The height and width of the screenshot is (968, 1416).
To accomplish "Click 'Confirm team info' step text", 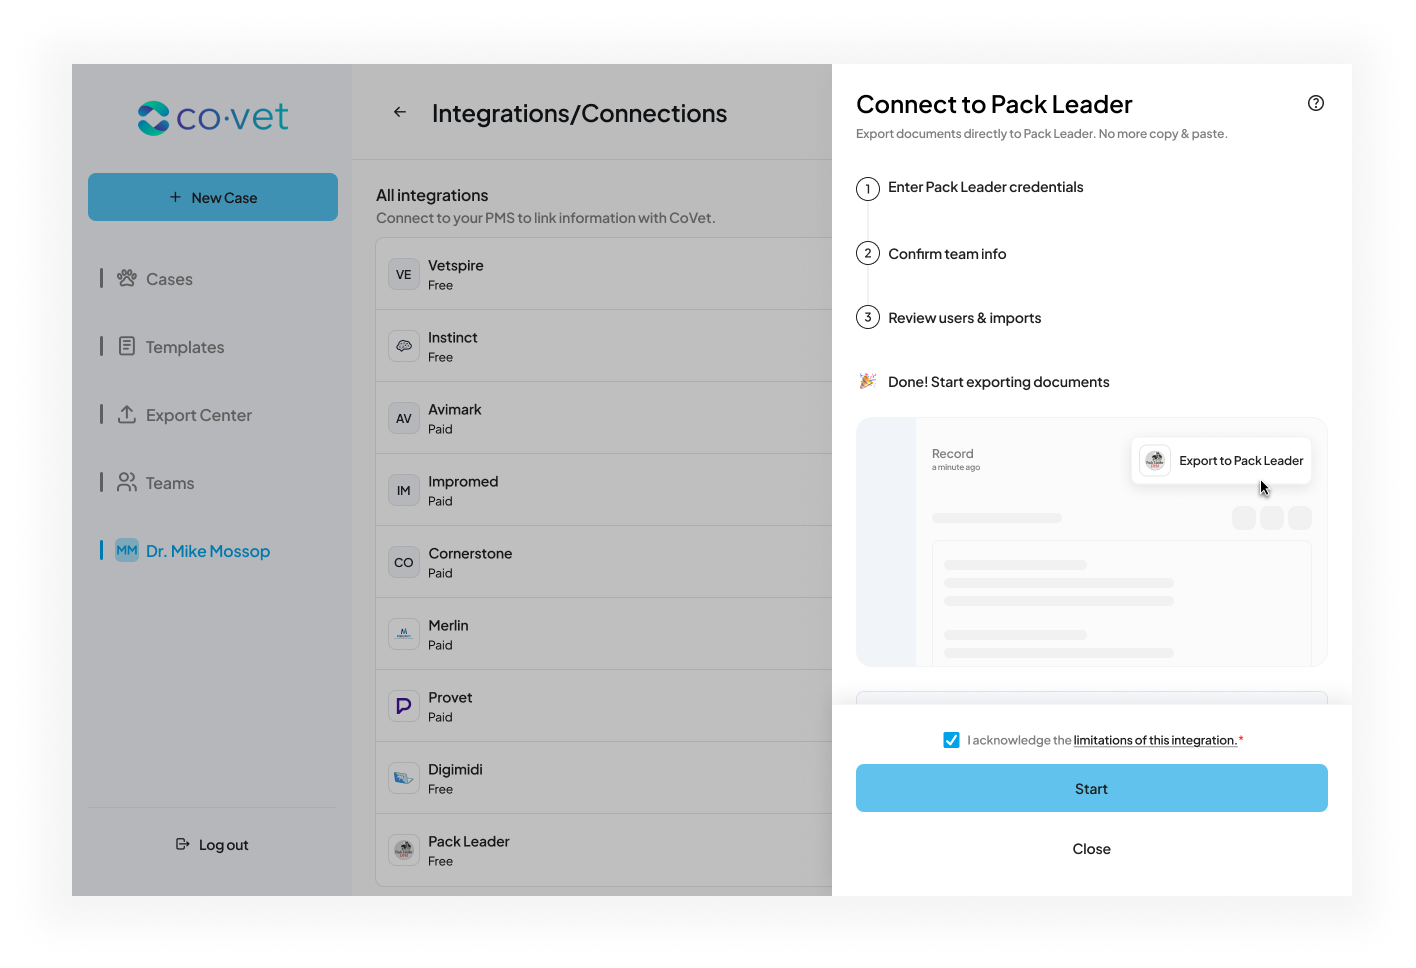I will [x=947, y=254].
